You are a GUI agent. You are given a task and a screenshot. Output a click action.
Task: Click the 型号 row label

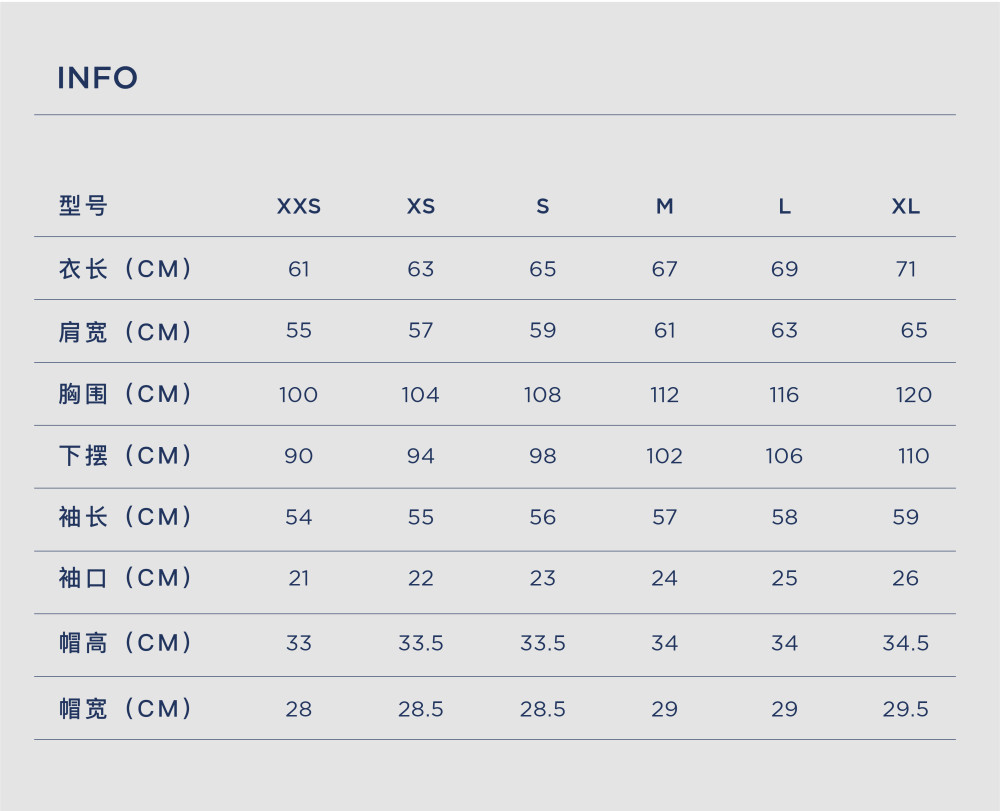tap(83, 206)
